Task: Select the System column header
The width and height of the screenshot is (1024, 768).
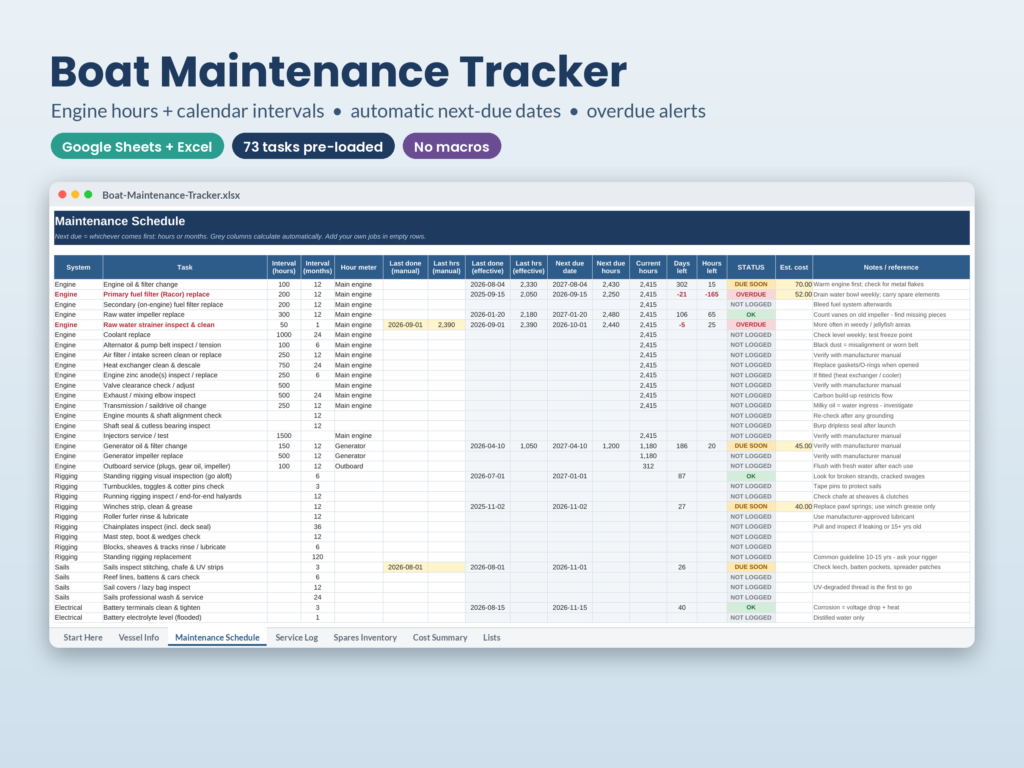Action: pyautogui.click(x=78, y=268)
